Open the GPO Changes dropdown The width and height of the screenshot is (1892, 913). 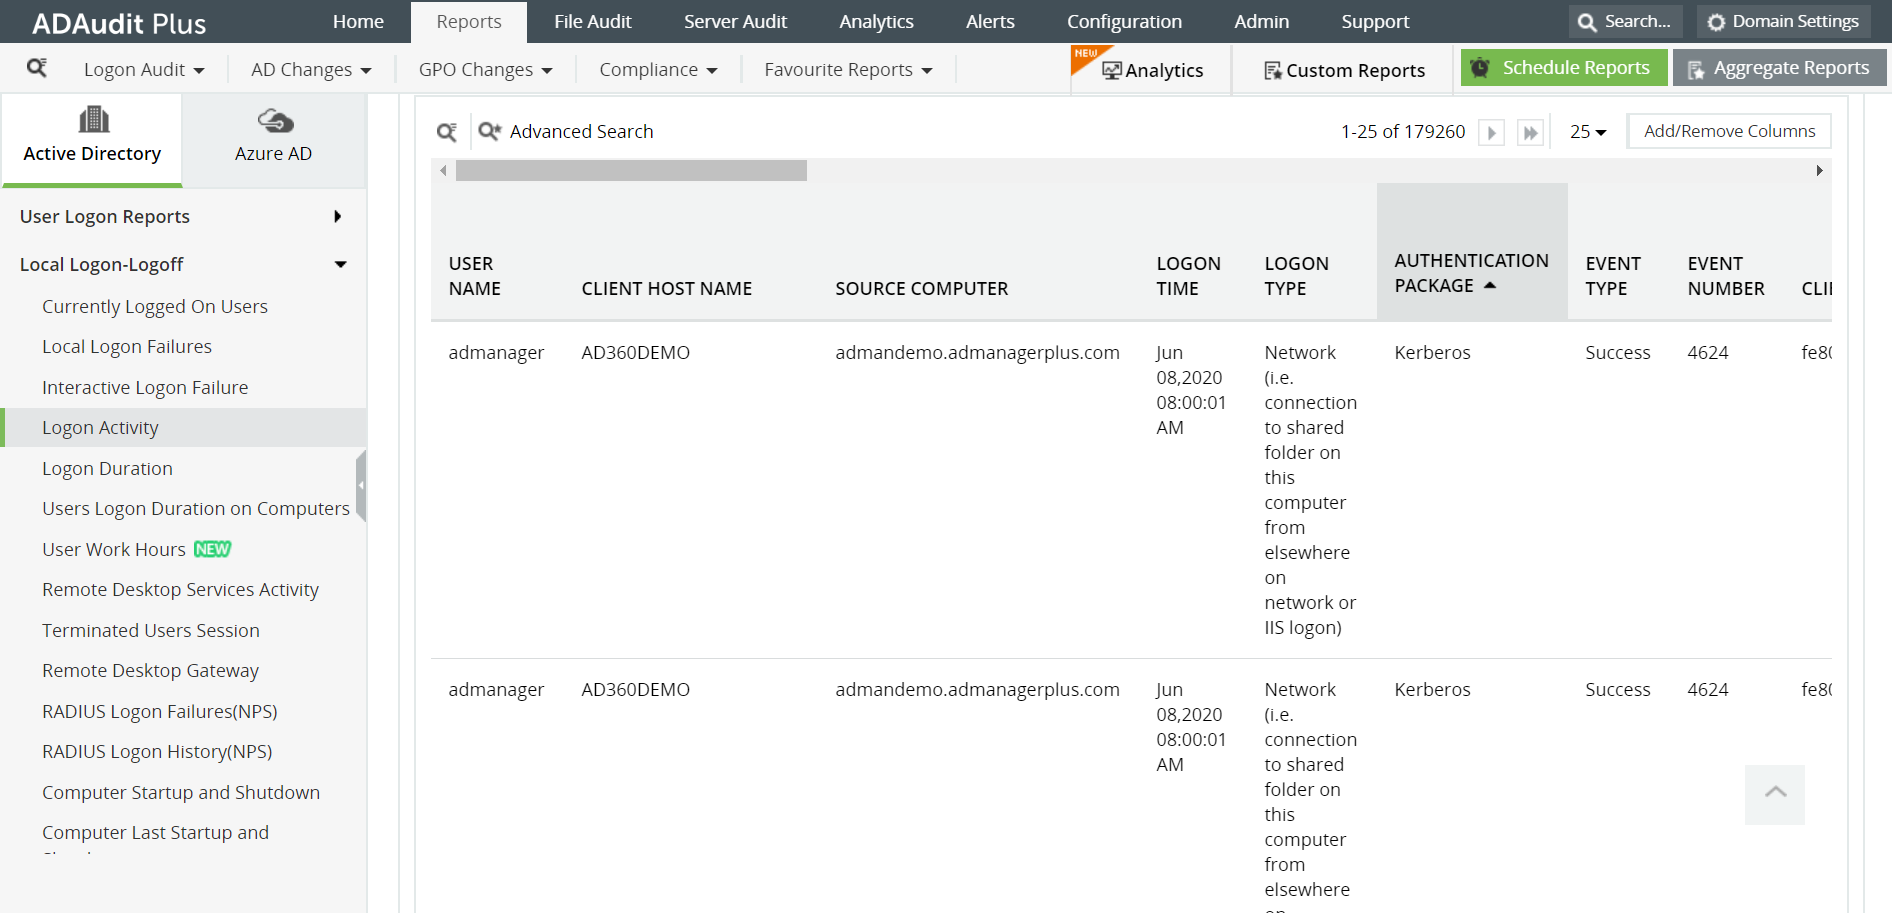(x=485, y=70)
